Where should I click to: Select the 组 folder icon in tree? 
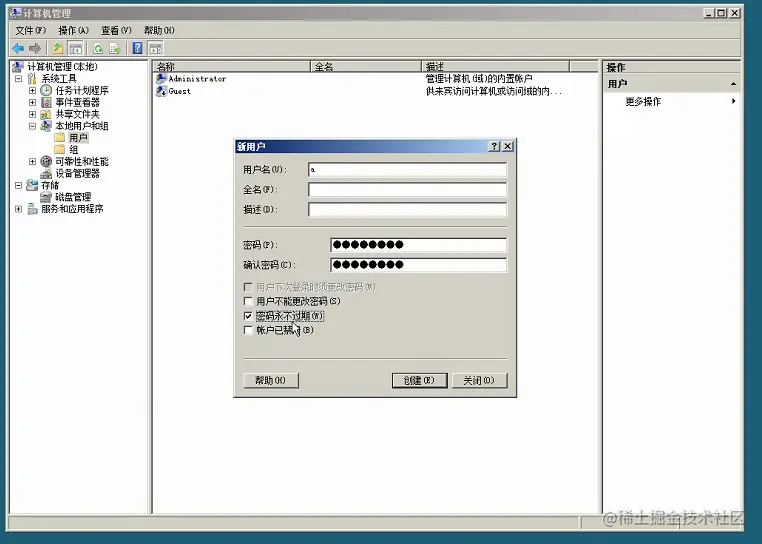coord(59,149)
